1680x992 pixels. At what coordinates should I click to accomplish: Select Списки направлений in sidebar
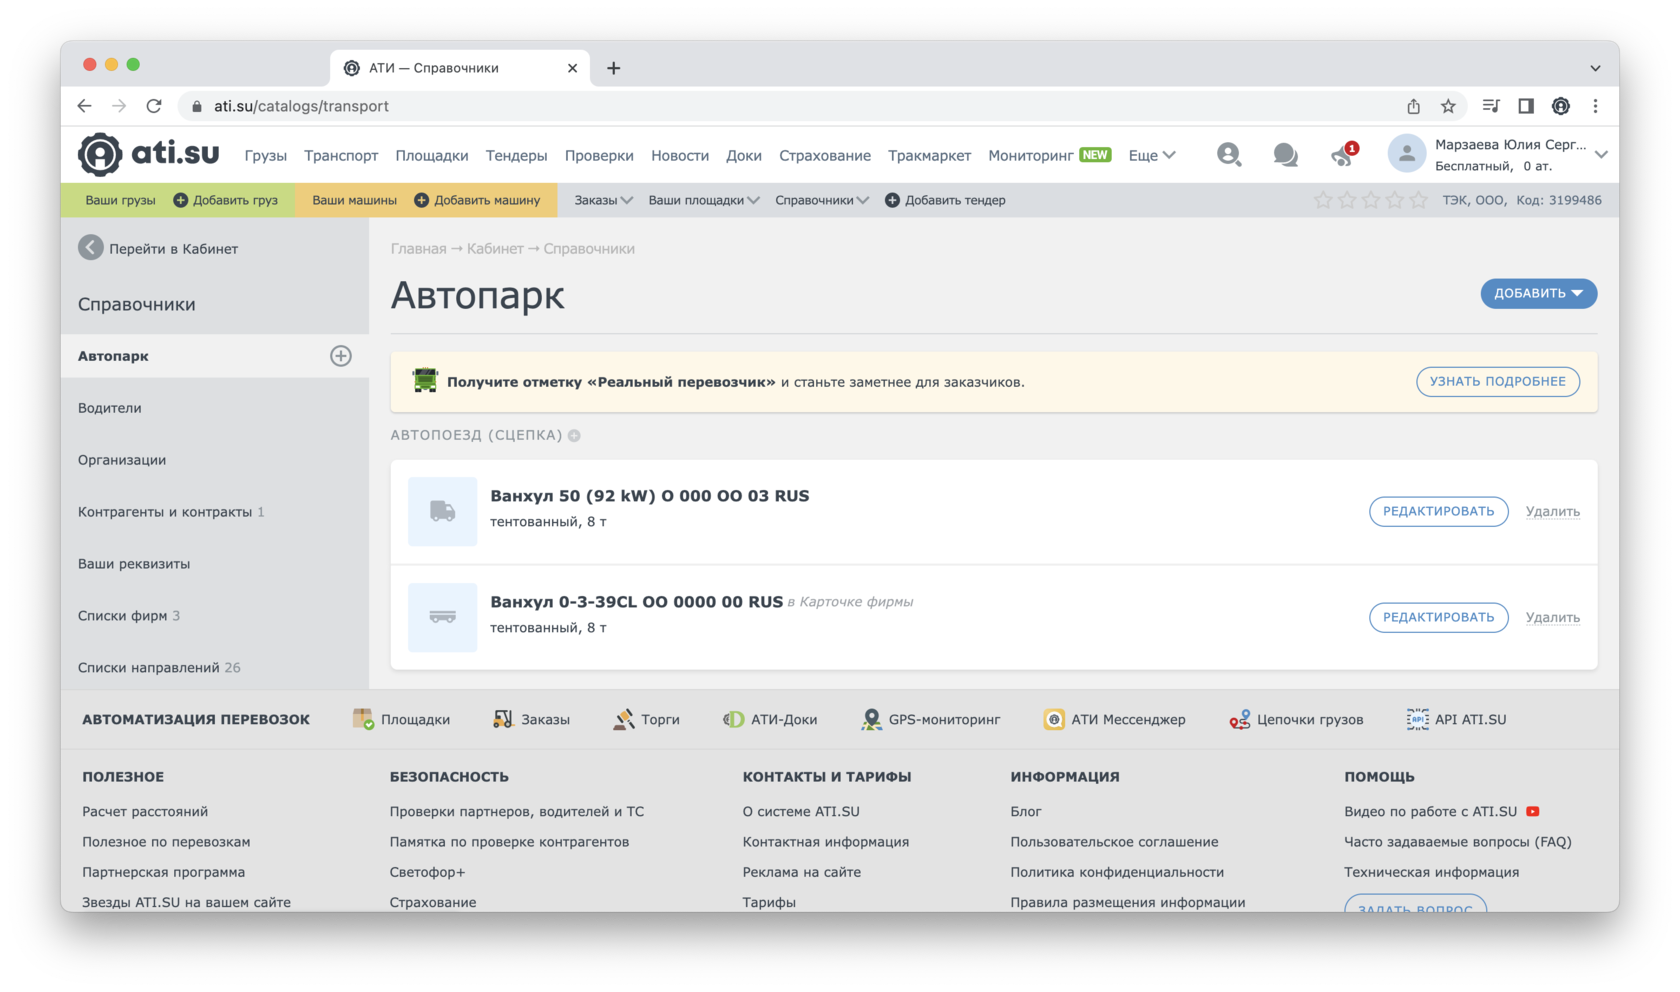[x=215, y=667]
